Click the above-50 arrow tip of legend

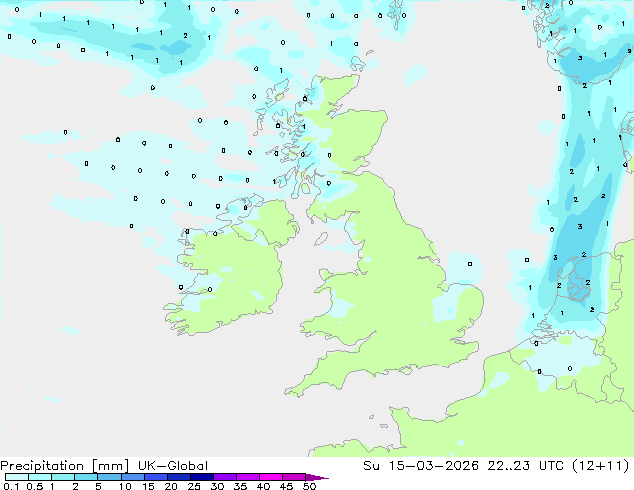coord(317,477)
